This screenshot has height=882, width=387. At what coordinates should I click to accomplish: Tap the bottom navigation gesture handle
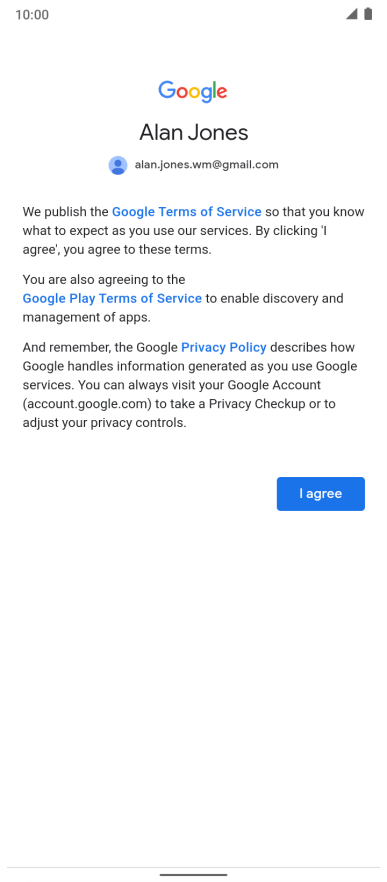(194, 875)
